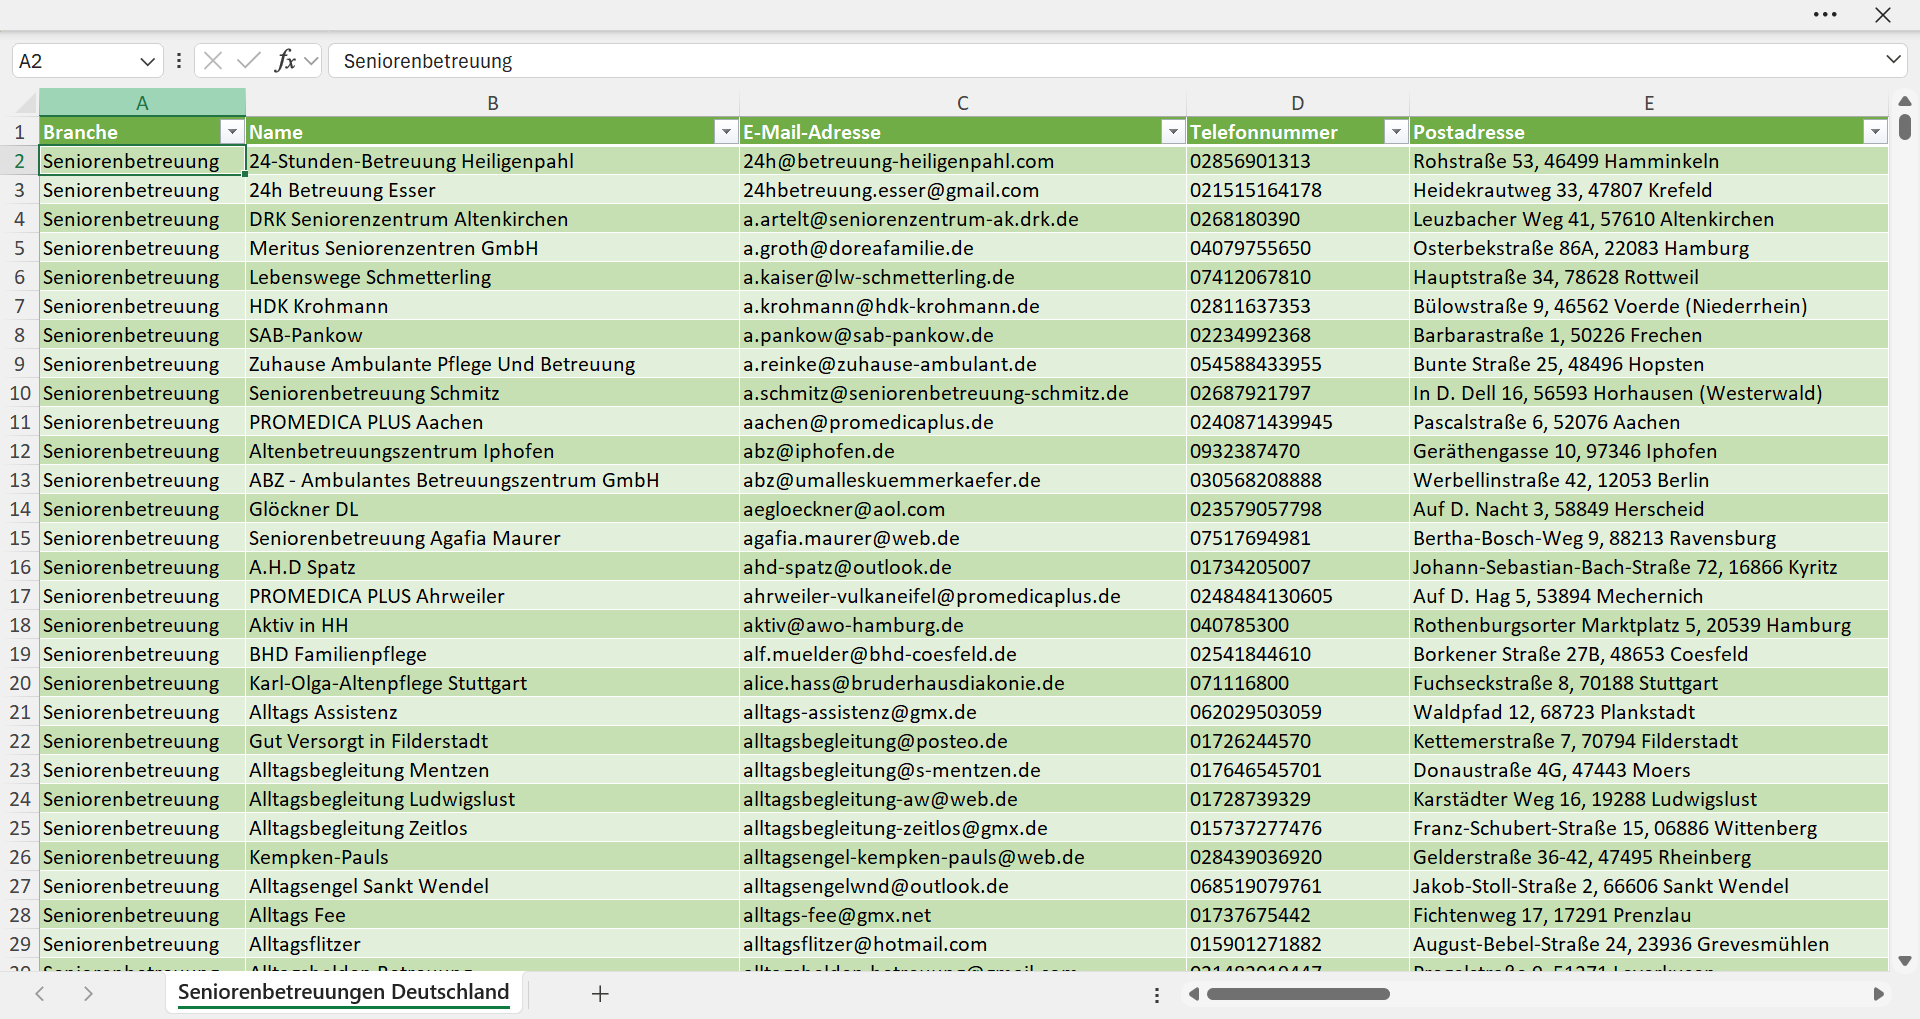
Task: Select cell '24-Stunden-Betreuung Heiligenpahl'
Action: [493, 161]
